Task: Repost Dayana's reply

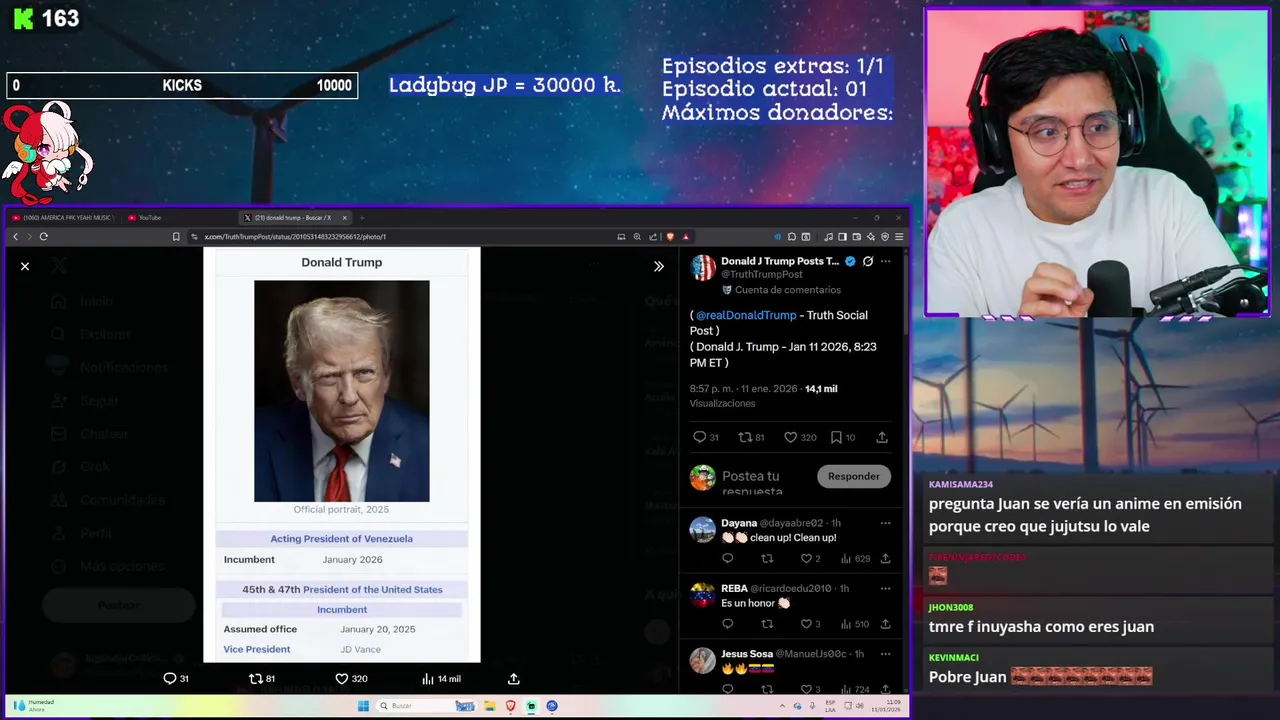Action: (767, 559)
